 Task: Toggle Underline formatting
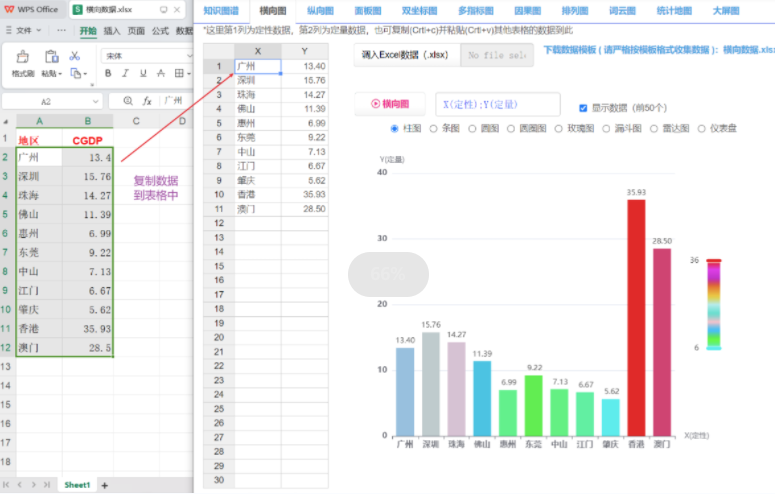pyautogui.click(x=143, y=74)
